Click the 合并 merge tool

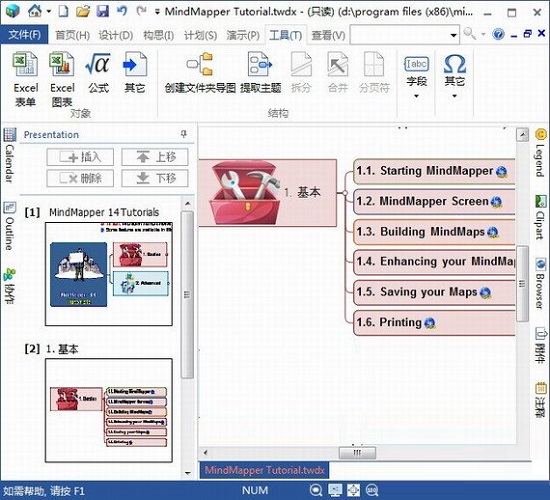337,73
